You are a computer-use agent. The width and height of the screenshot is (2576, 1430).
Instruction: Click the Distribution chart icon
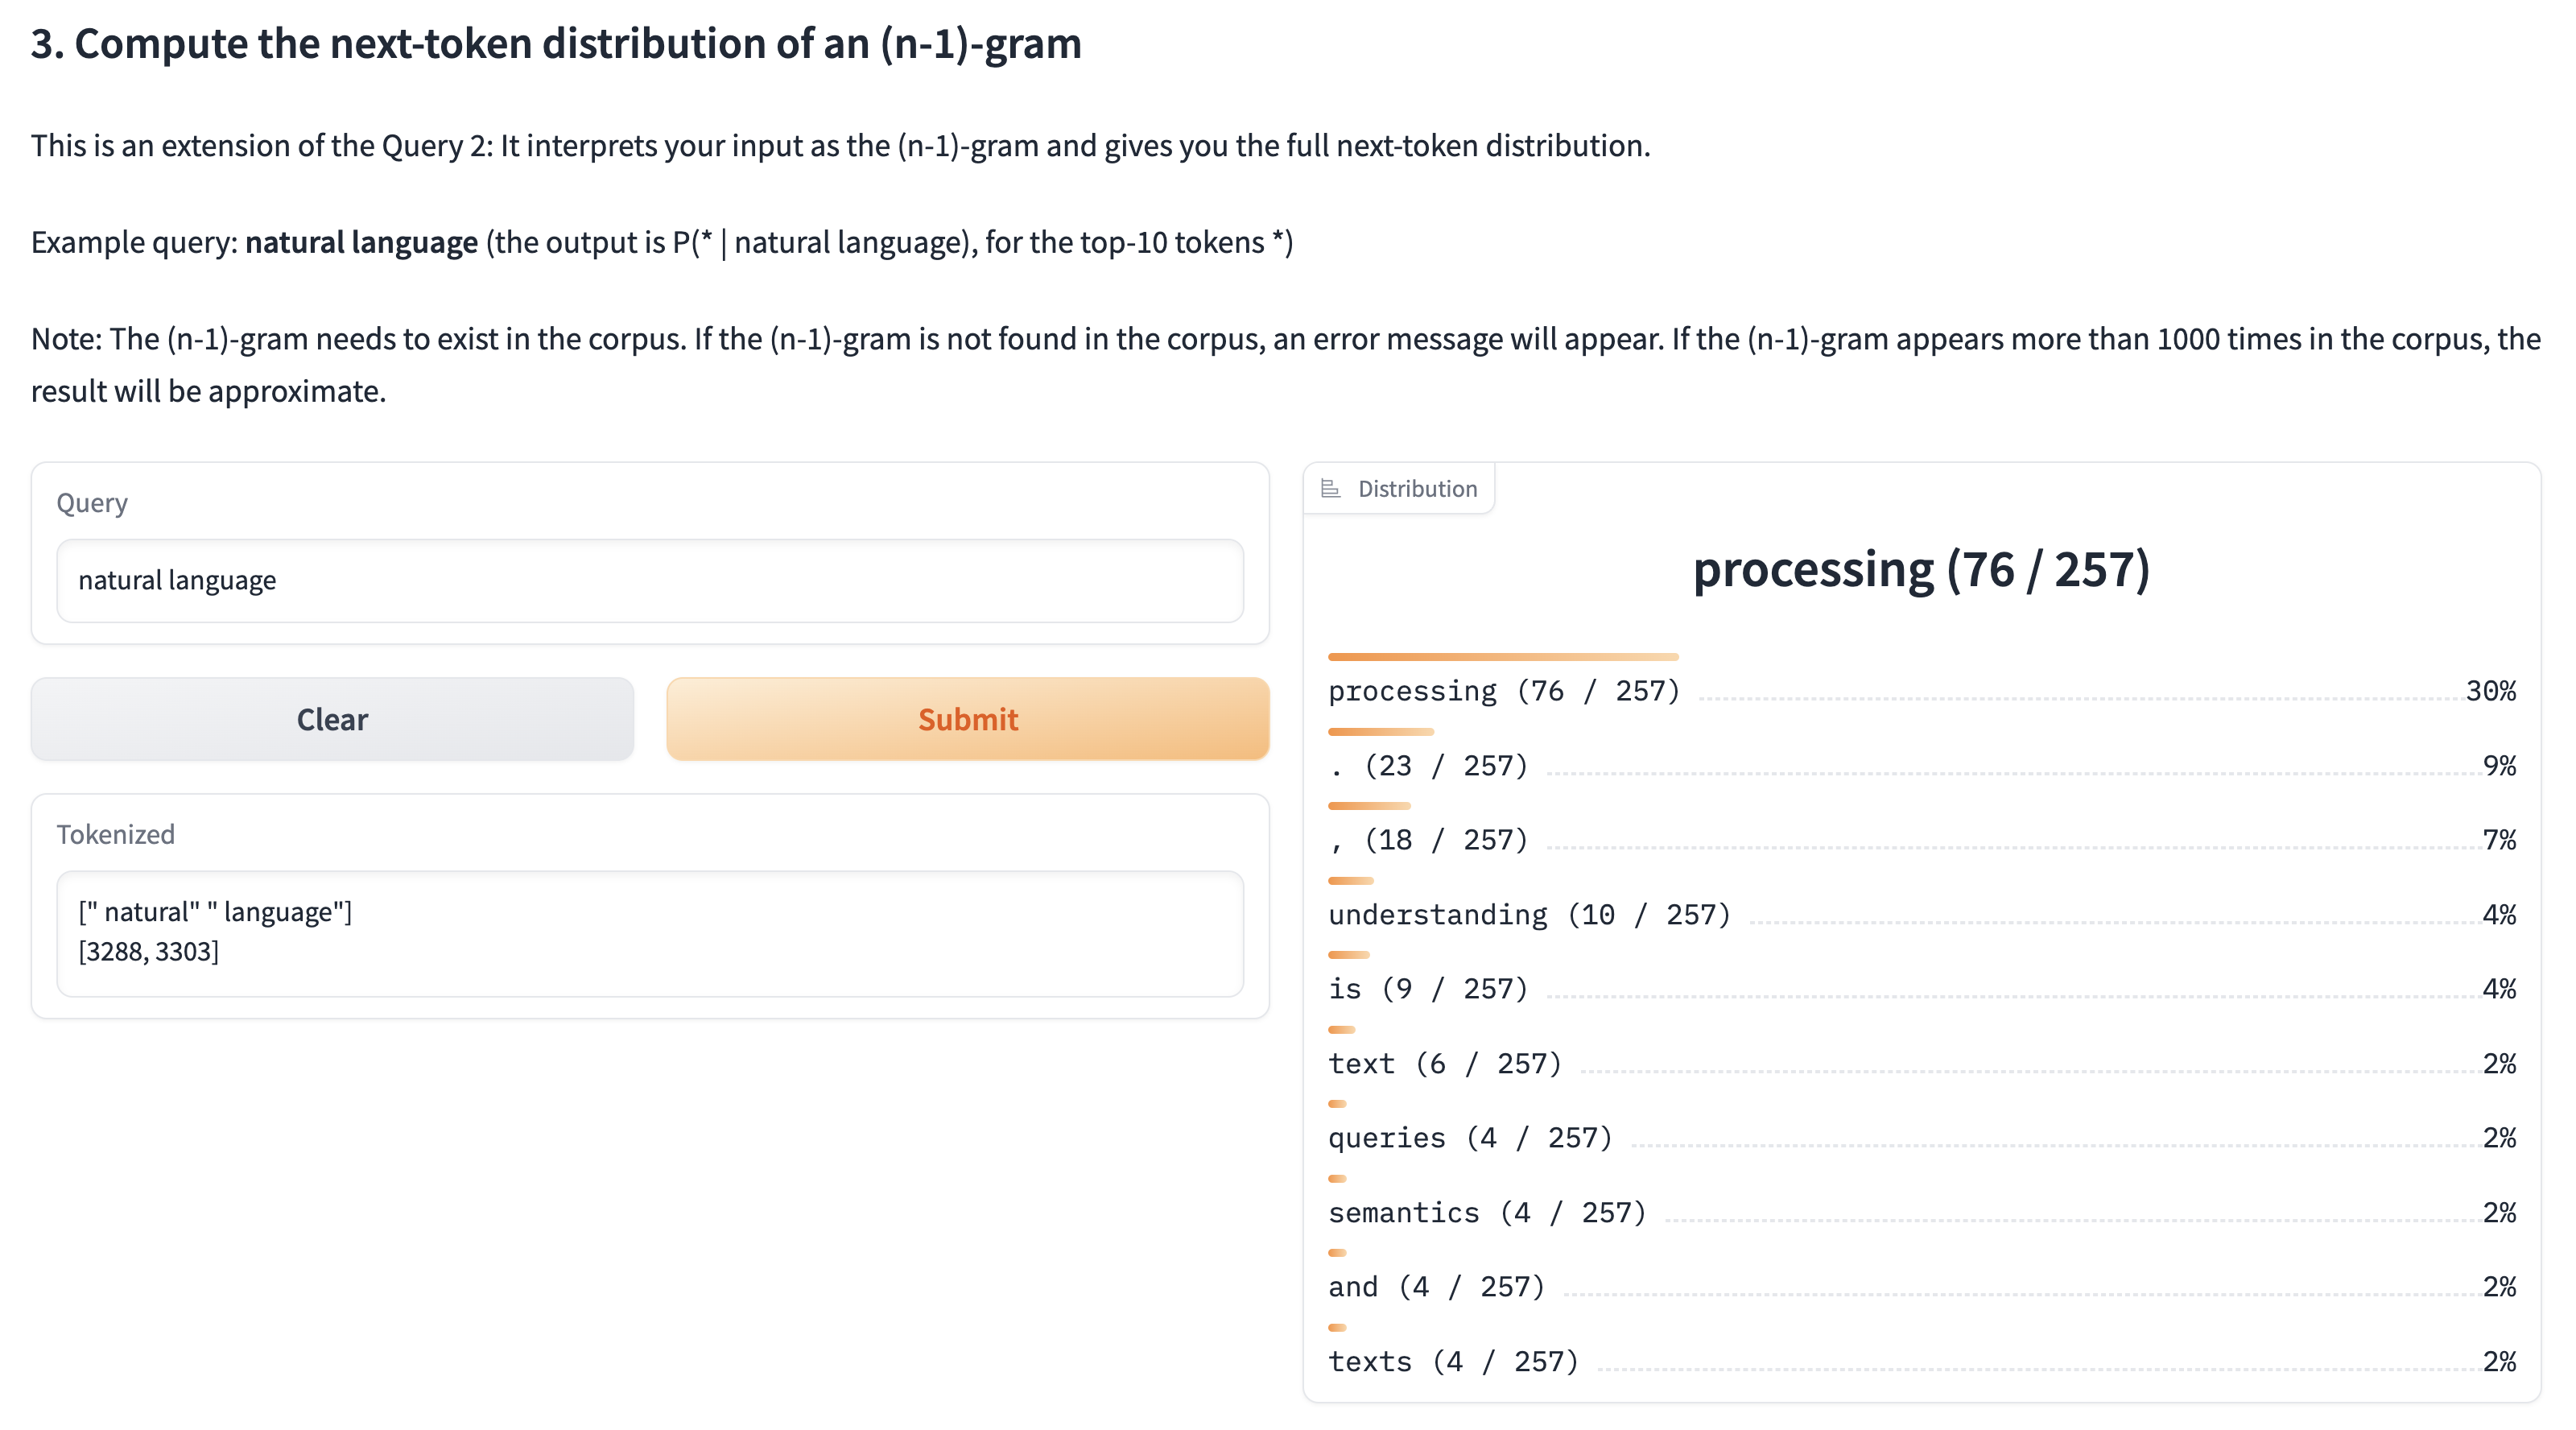1330,489
